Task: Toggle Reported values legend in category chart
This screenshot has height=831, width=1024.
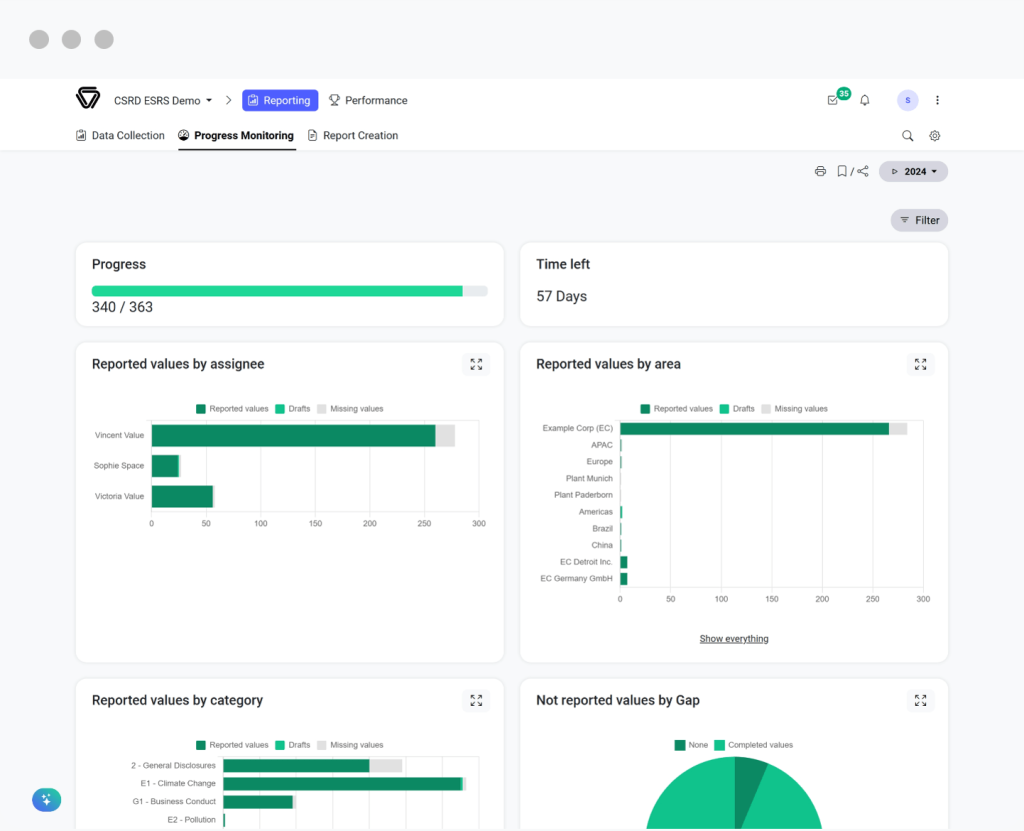Action: [232, 745]
